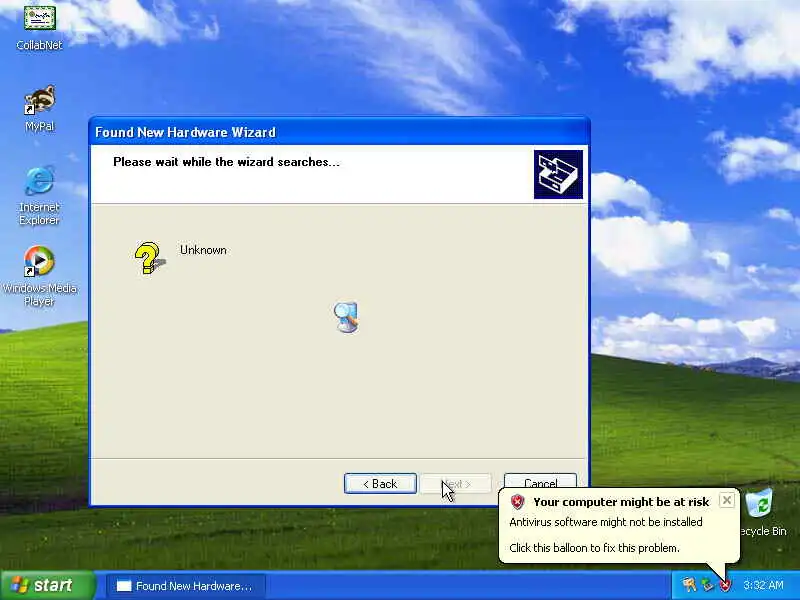Viewport: 800px width, 600px height.
Task: Click 'Please wait while the wizard searches...' heading
Action: point(226,162)
